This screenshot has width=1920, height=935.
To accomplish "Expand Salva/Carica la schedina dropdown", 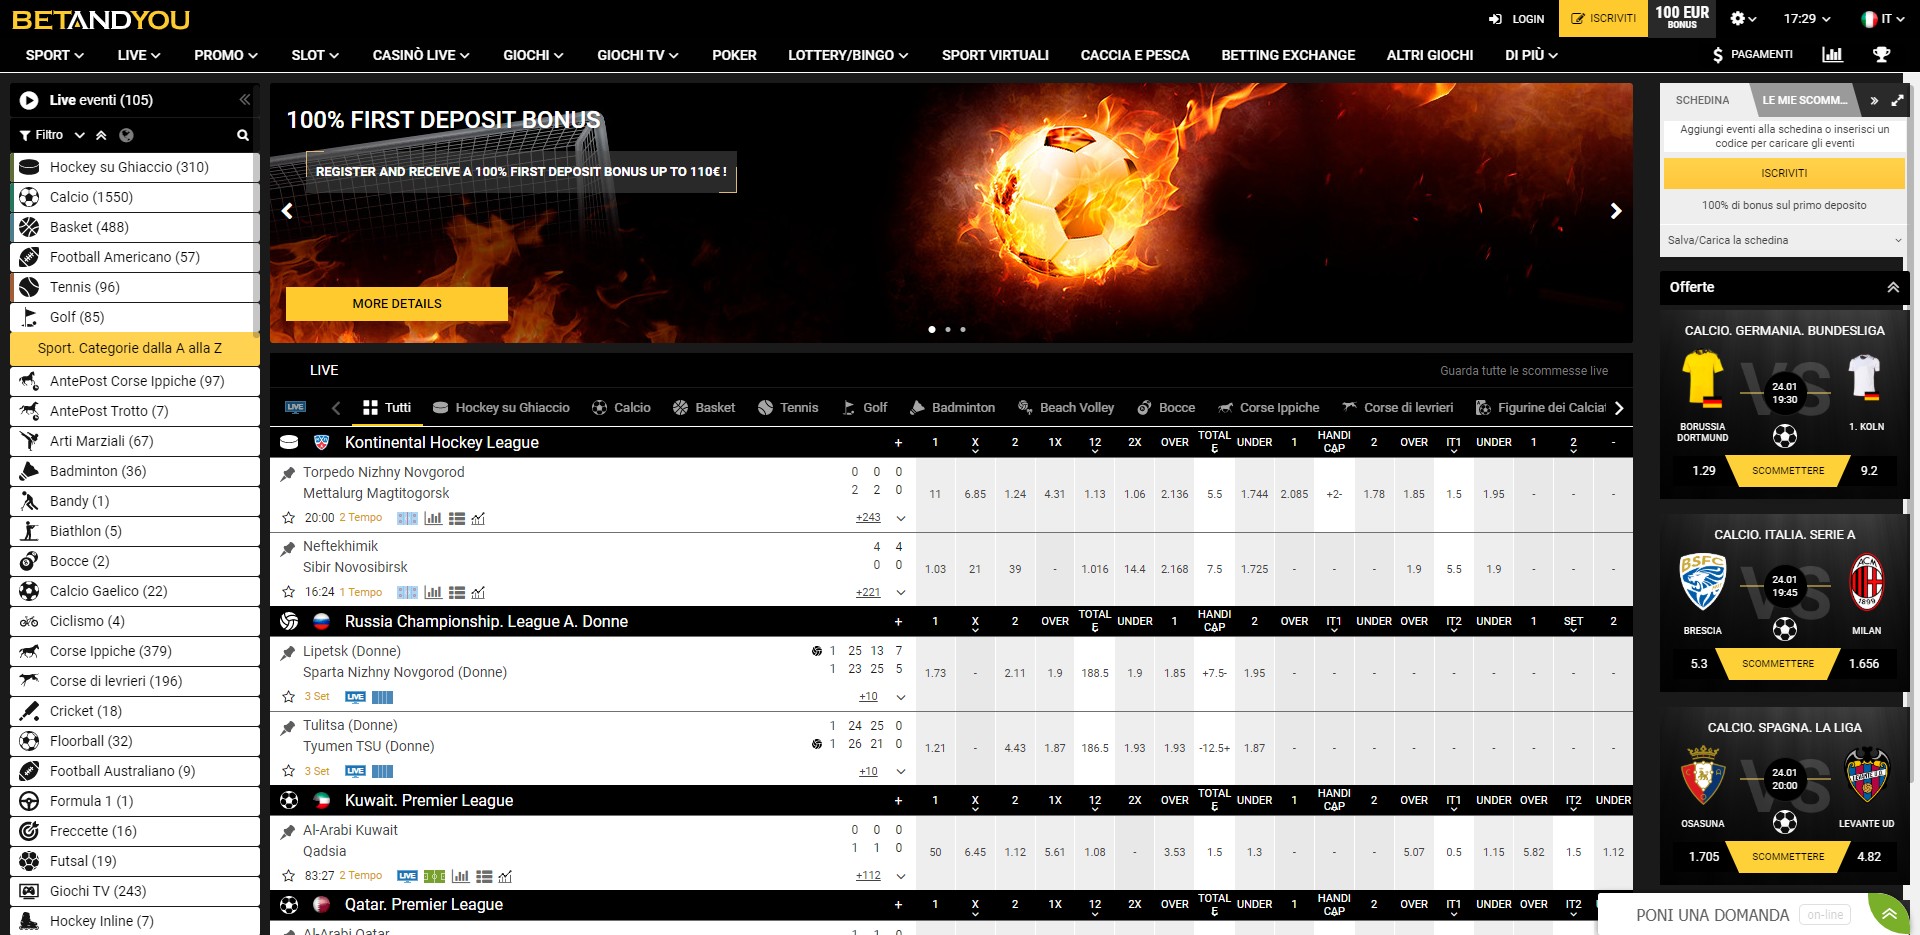I will pos(1784,240).
